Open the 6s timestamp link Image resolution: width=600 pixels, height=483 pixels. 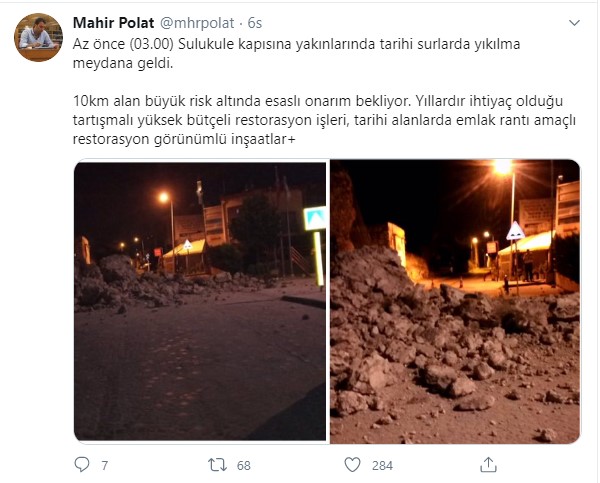pos(254,23)
